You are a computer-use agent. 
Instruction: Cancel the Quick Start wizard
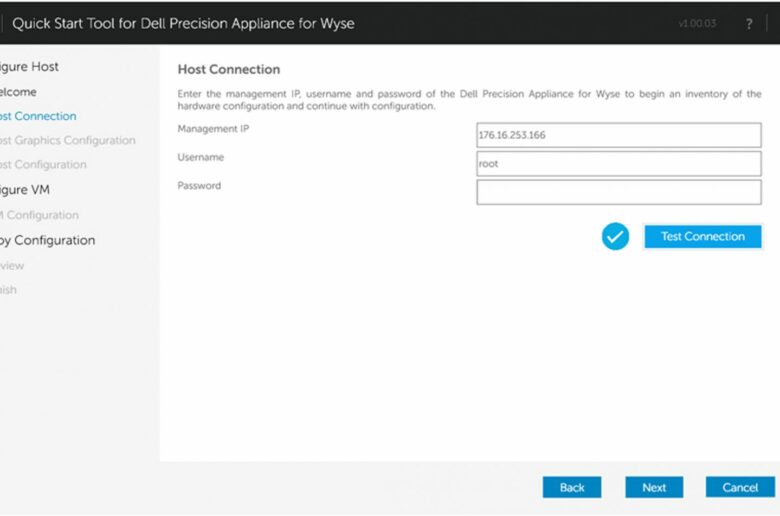coord(740,487)
